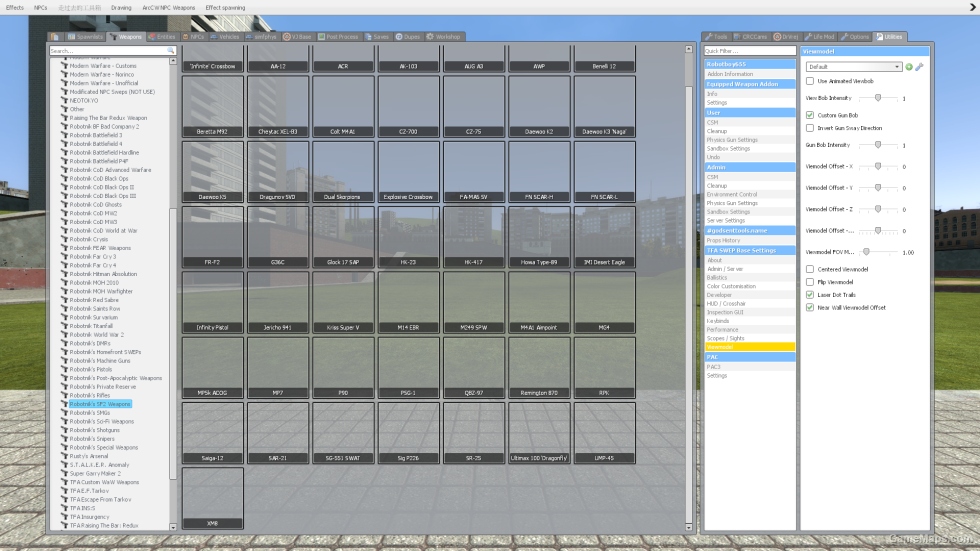Open the Default preset dropdown

click(854, 67)
